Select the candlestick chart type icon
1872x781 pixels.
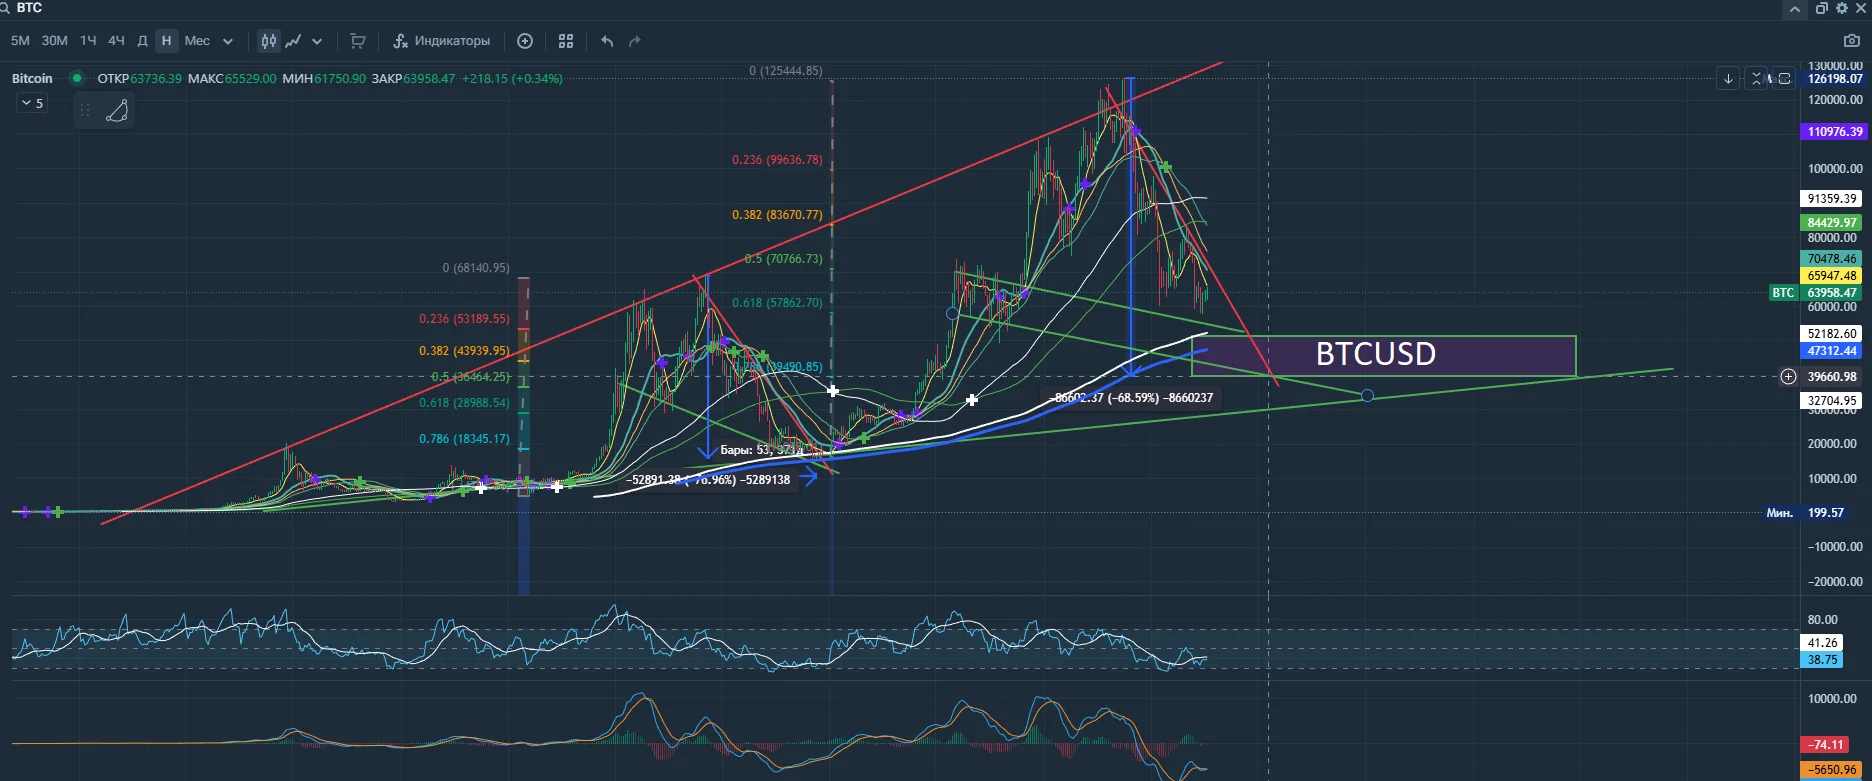[x=268, y=41]
